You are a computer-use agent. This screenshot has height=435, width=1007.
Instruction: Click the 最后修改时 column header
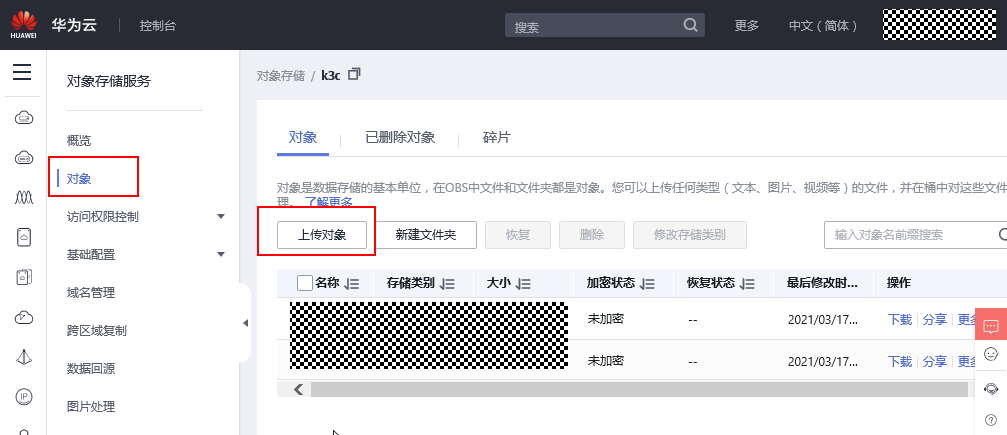(x=821, y=283)
